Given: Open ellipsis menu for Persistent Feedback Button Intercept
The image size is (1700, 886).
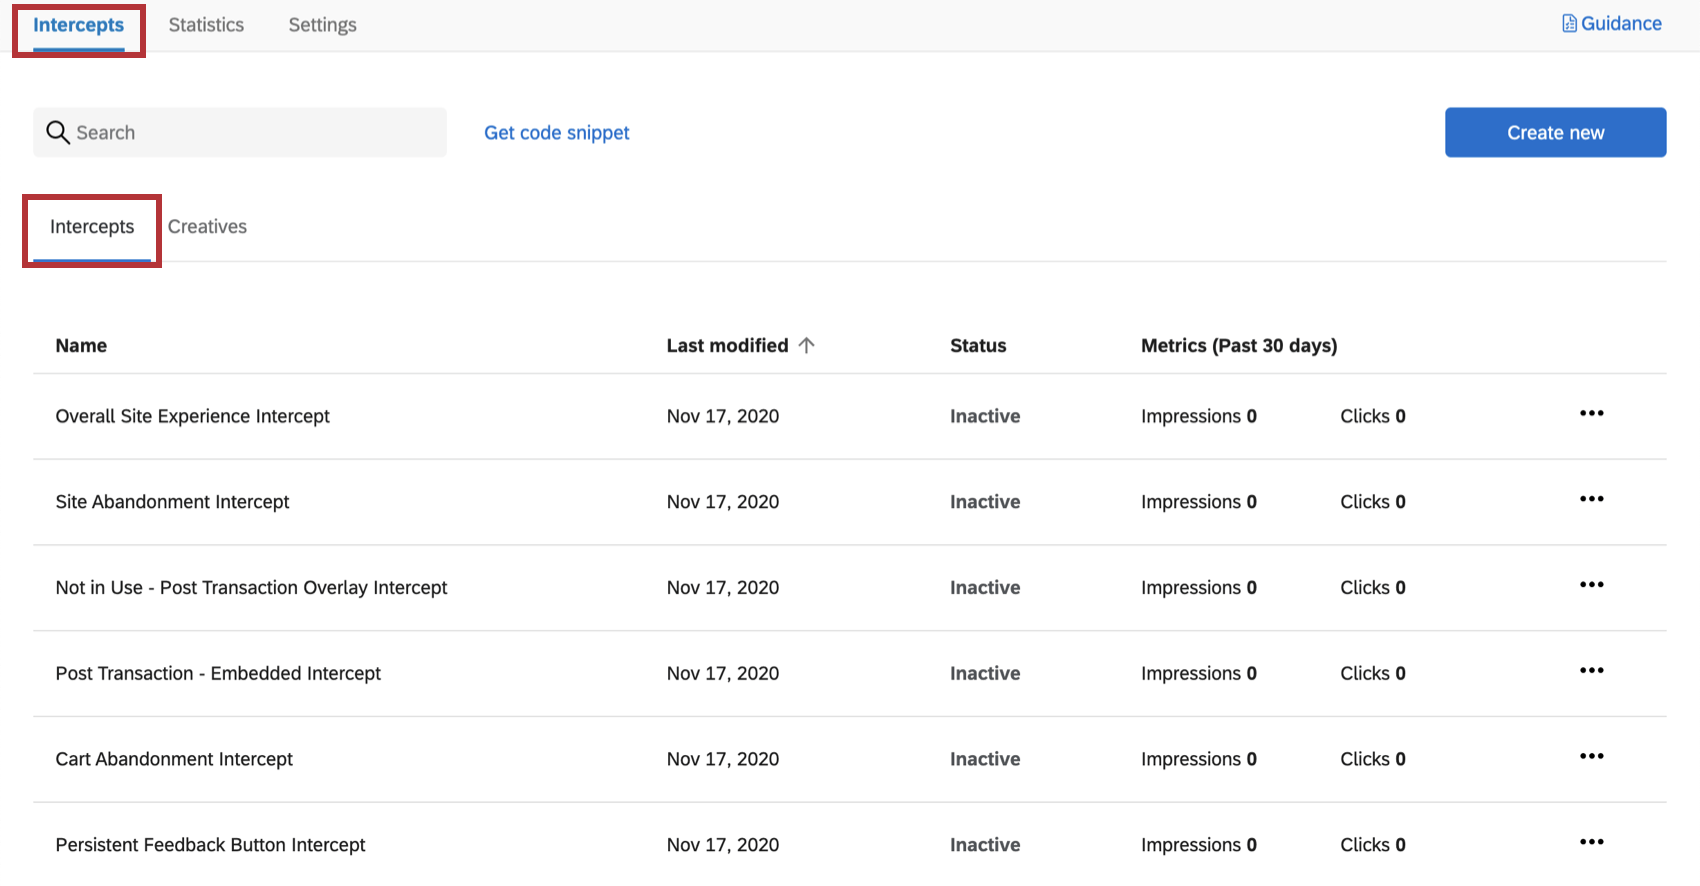Looking at the screenshot, I should tap(1591, 843).
